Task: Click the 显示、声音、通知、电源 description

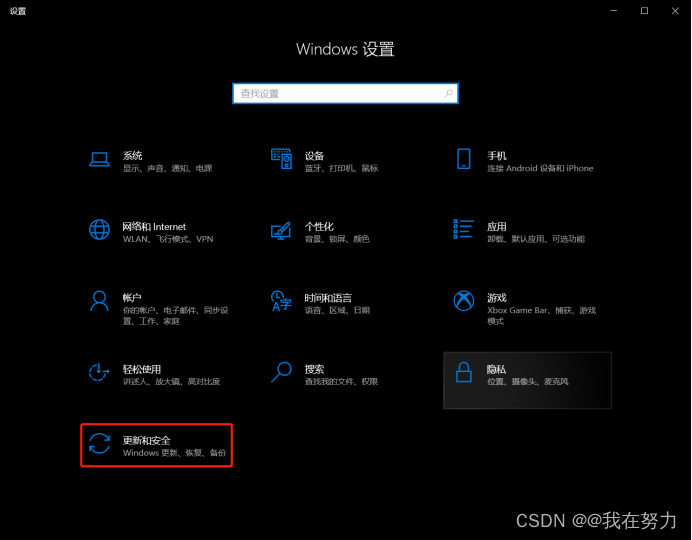Action: tap(168, 168)
